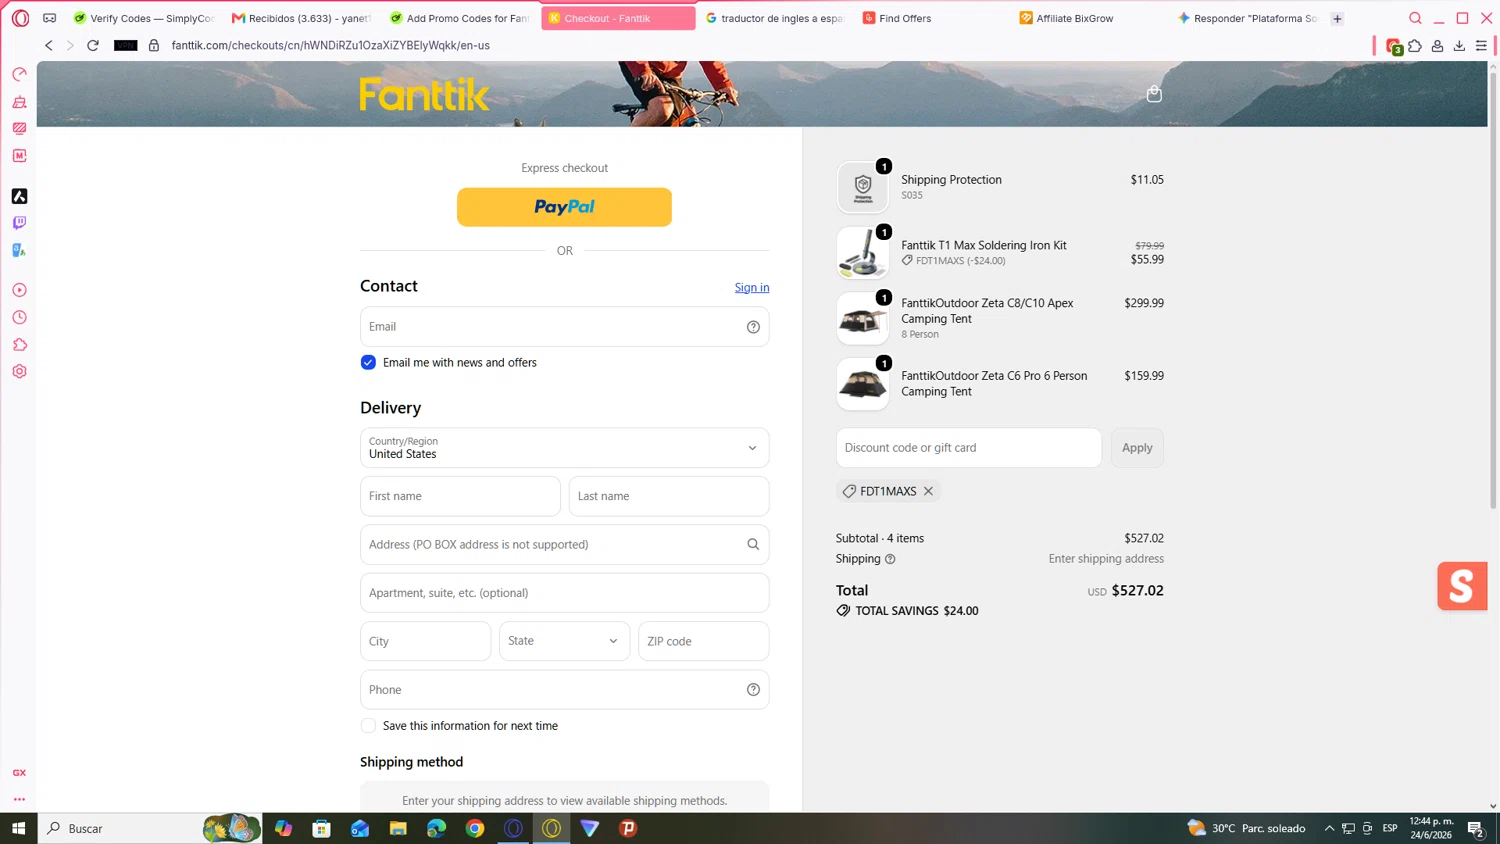The height and width of the screenshot is (844, 1500).
Task: Open the Twitch sidebar panel
Action: point(19,223)
